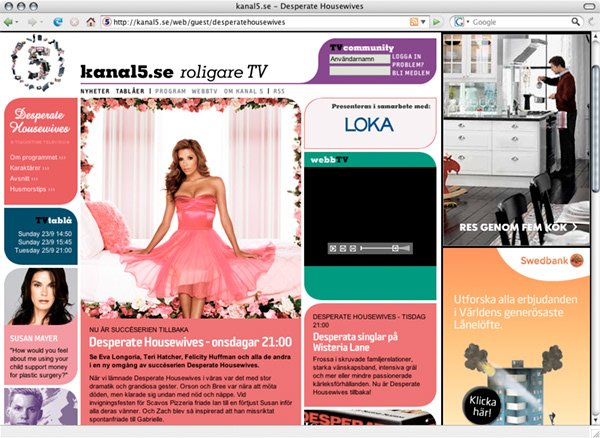Click the Kanal 5 favicon in the address bar
This screenshot has height=438, width=600.
coord(107,22)
